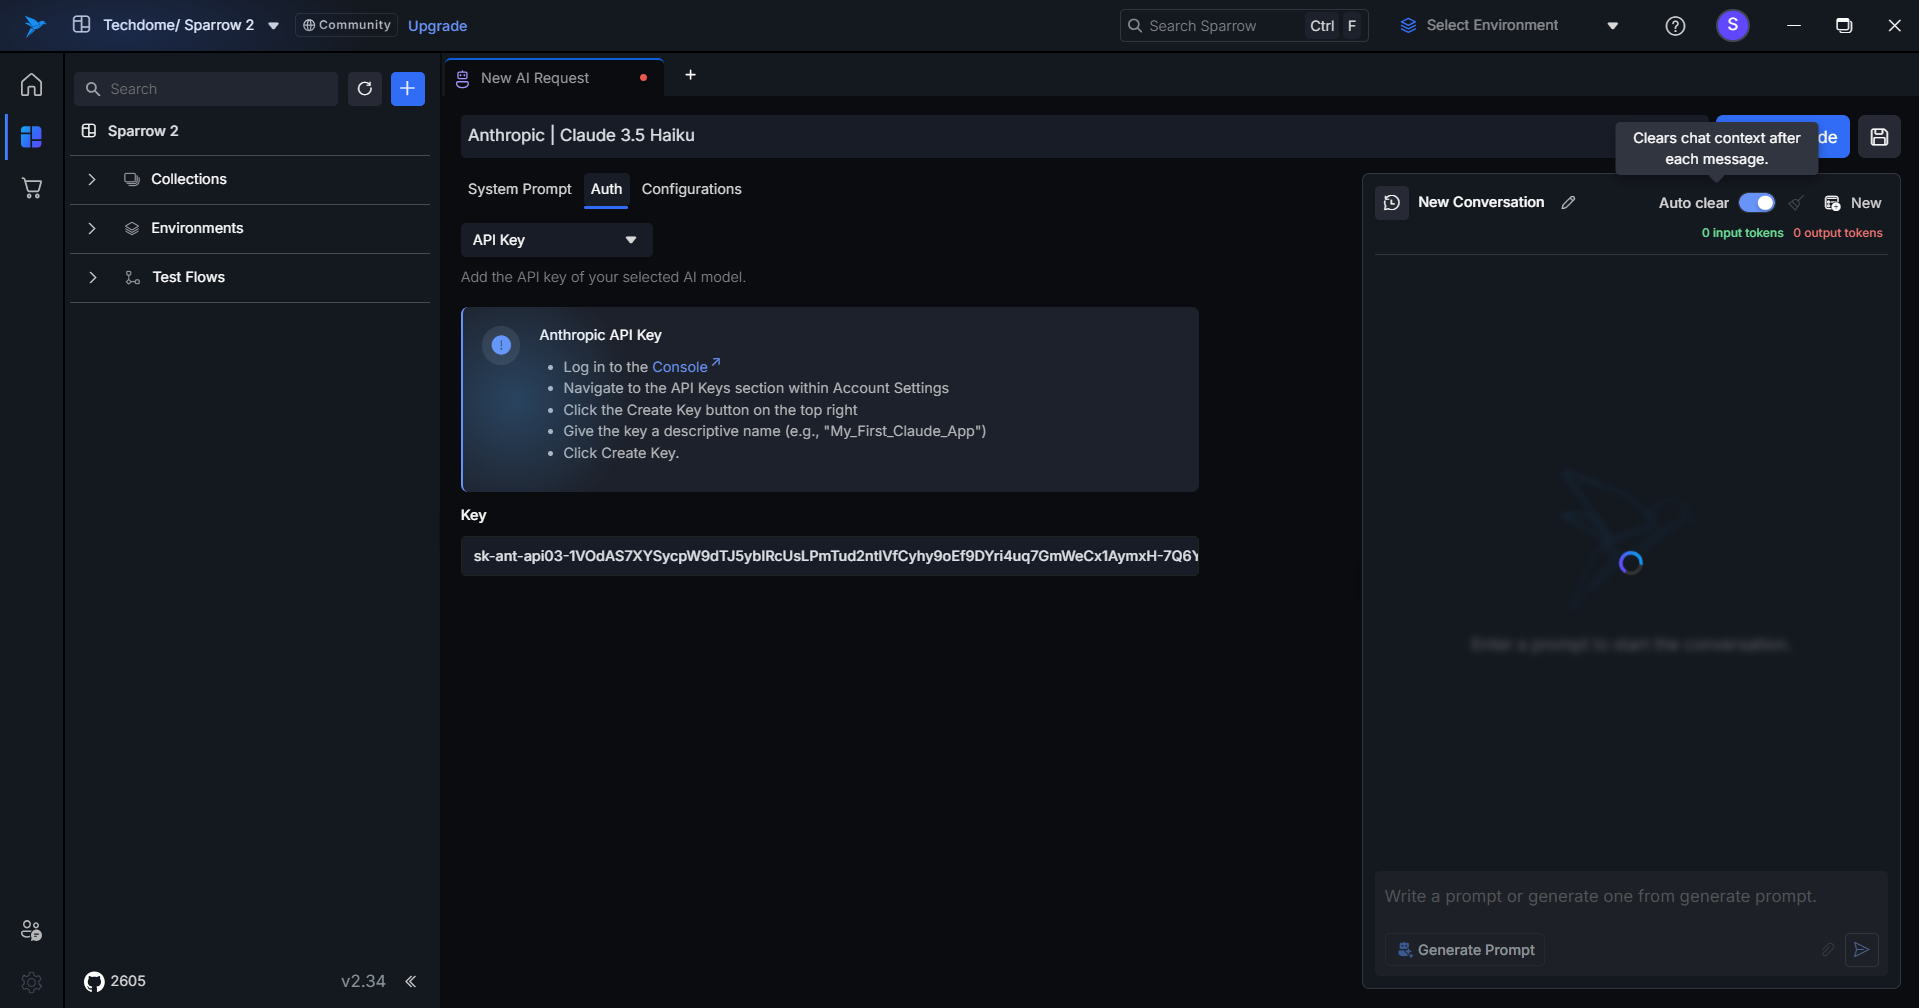Expand the Collections tree item
The image size is (1919, 1008).
coord(92,179)
